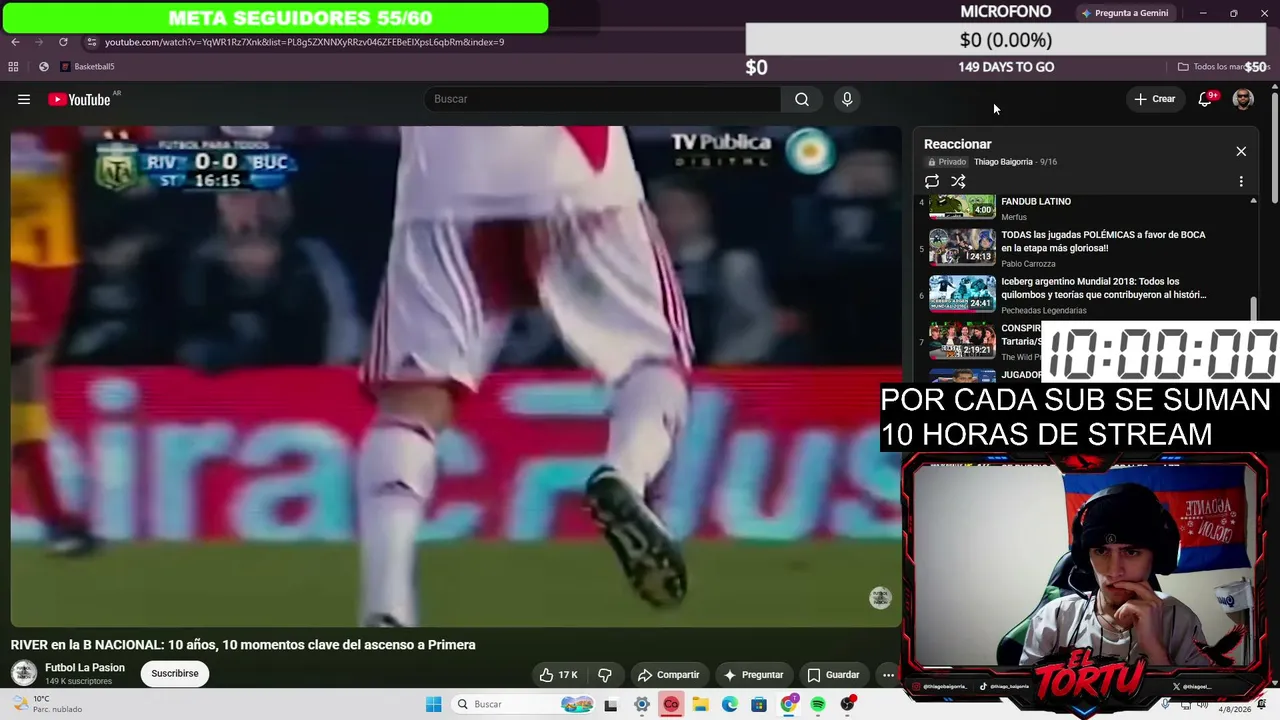Open the browser apps grid shortcut

(x=13, y=67)
